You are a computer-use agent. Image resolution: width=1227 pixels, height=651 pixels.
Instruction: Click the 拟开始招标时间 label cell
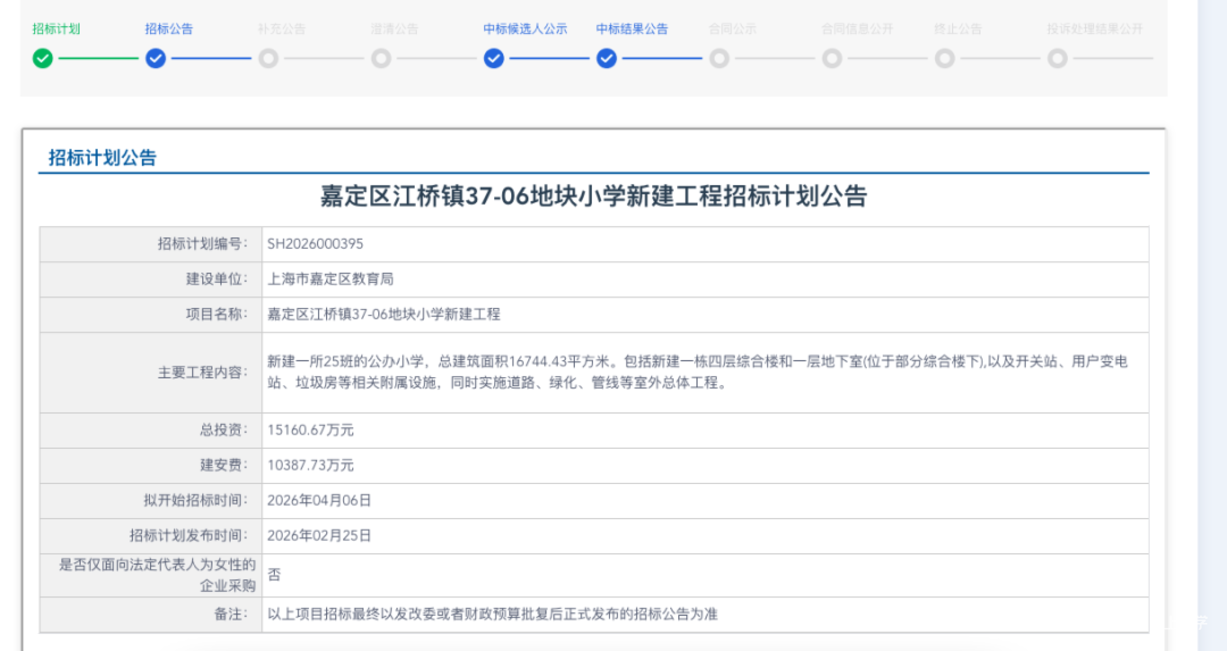click(x=151, y=500)
